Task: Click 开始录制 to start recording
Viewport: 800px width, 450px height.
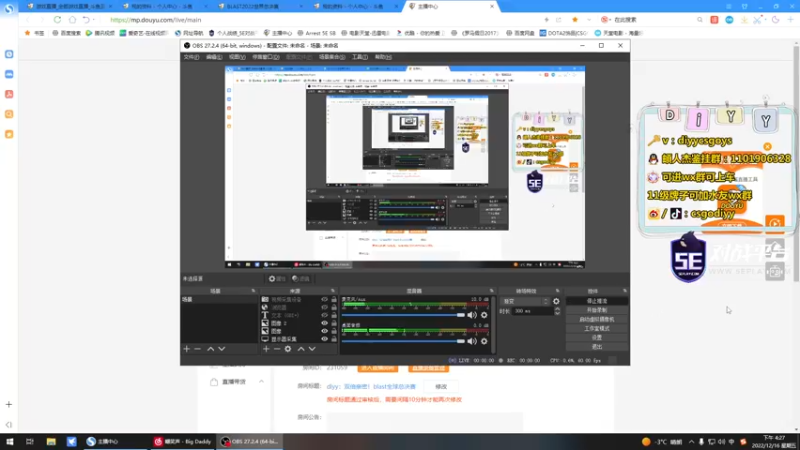Action: click(x=597, y=310)
